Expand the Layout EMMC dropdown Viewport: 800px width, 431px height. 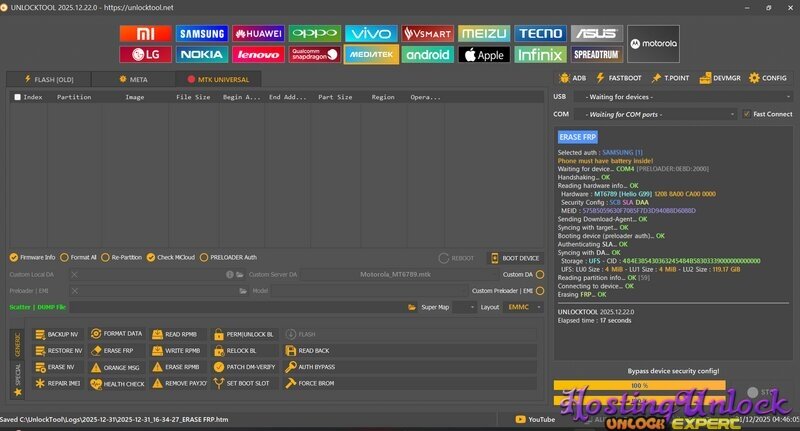(526, 307)
